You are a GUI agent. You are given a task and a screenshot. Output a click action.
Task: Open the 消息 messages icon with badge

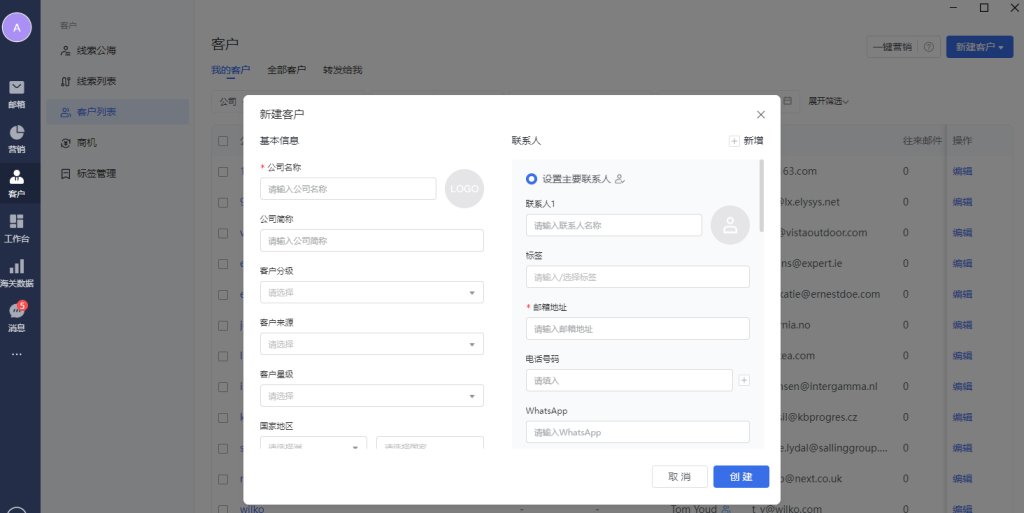click(17, 315)
